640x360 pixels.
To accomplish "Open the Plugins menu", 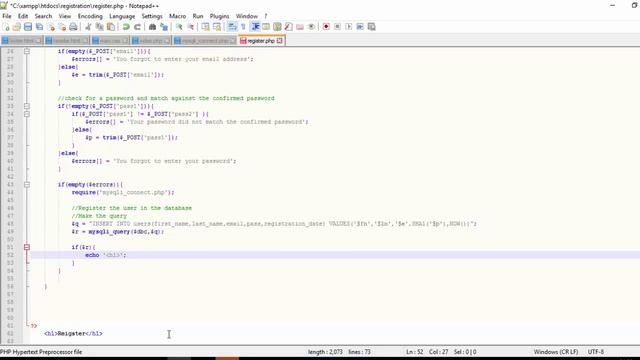I will pos(220,16).
